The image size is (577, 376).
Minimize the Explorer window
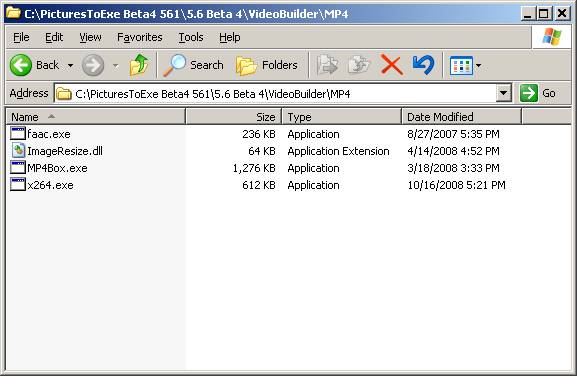(527, 14)
